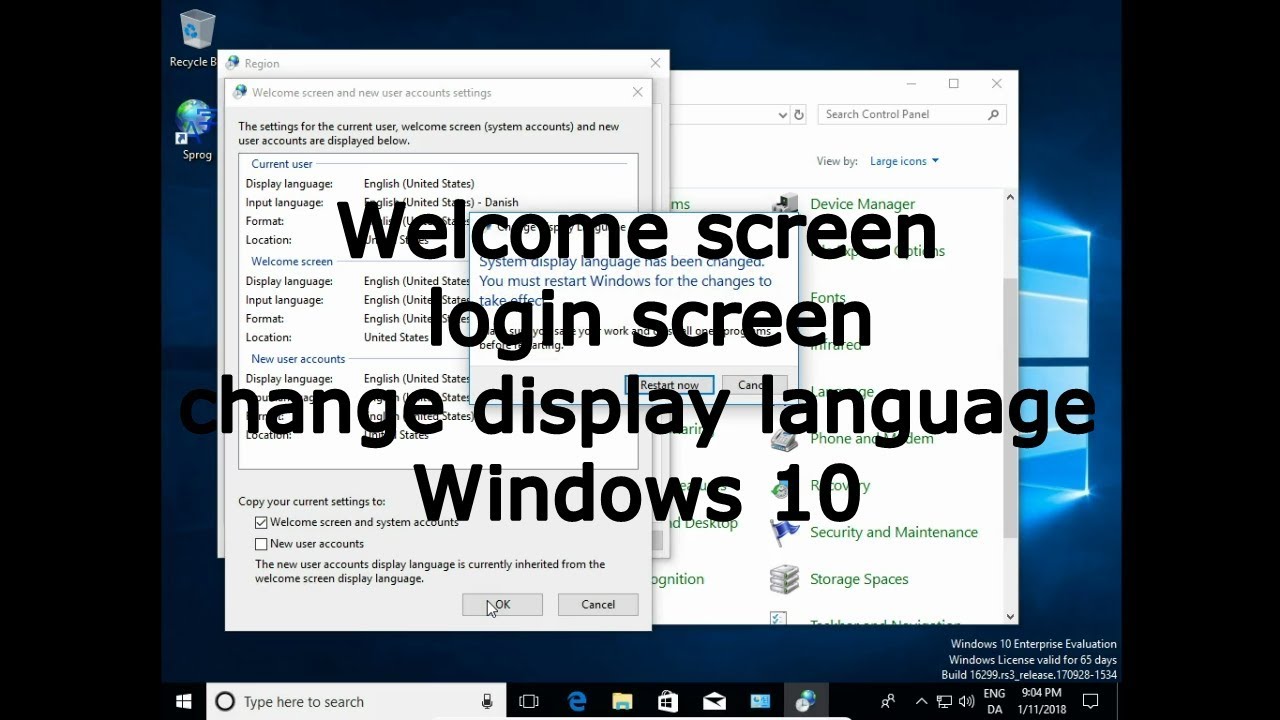Open the Windows Start menu
The image size is (1280, 720).
(x=184, y=701)
